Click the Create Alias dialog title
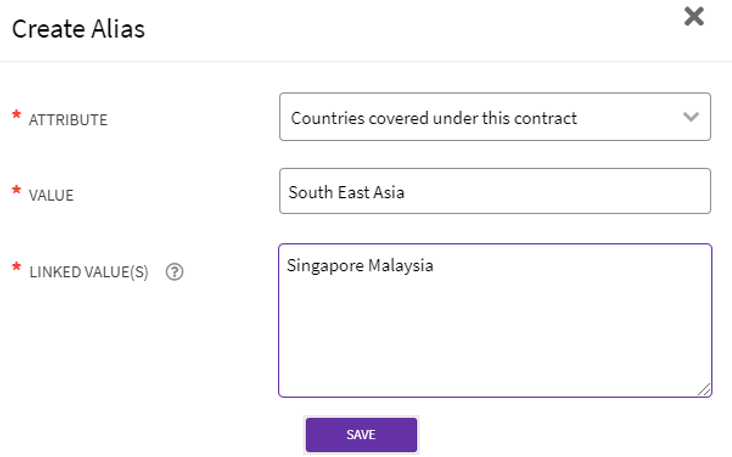Viewport: 732px width, 457px height. point(78,29)
